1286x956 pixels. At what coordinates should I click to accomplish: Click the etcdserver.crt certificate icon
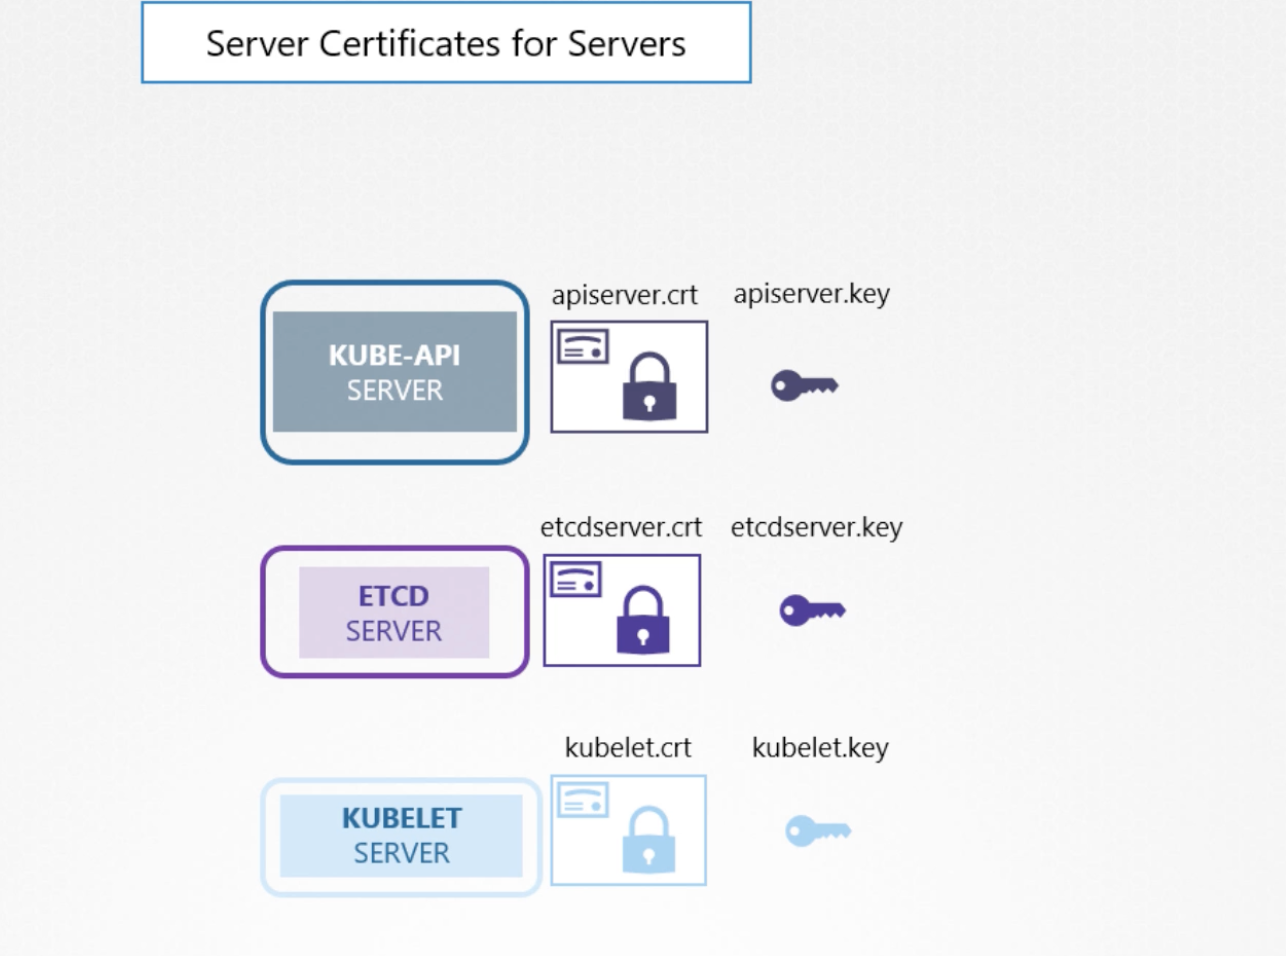click(x=622, y=610)
